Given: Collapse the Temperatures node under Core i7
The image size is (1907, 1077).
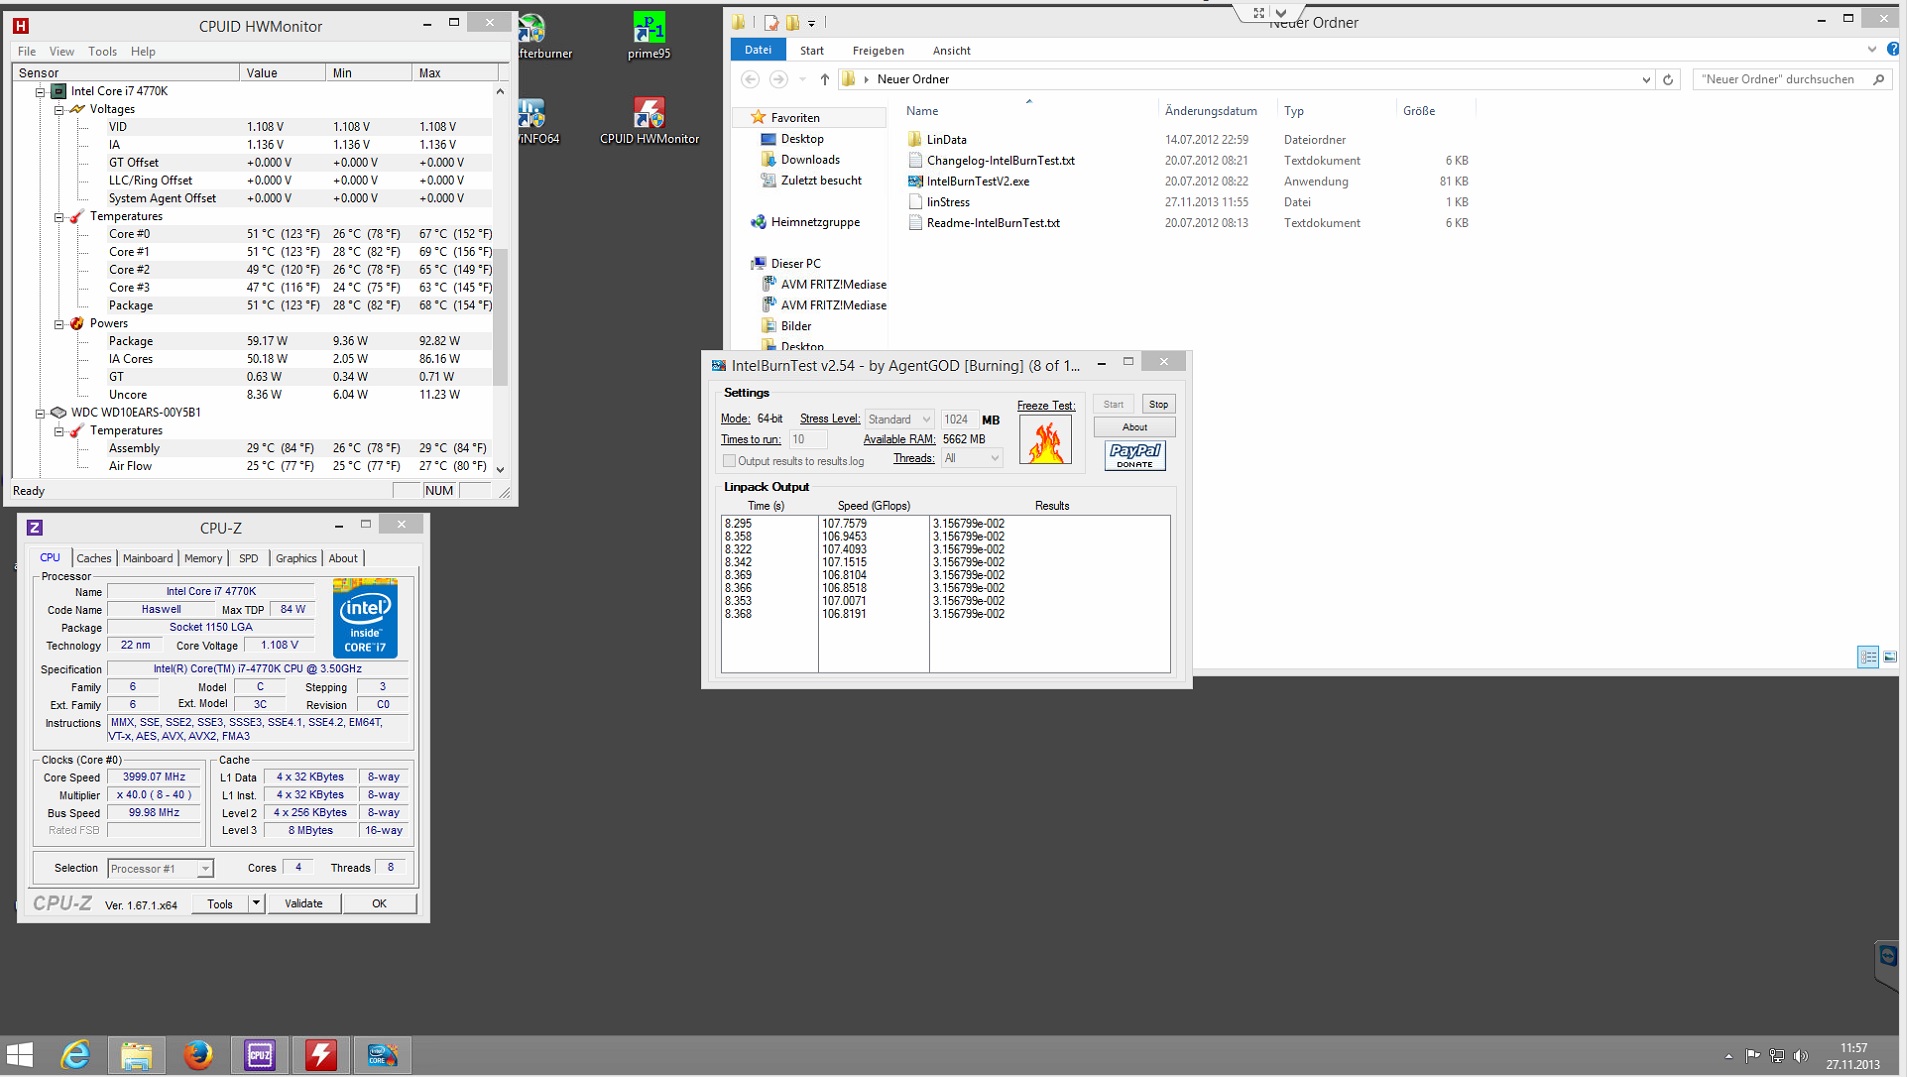Looking at the screenshot, I should tap(59, 216).
